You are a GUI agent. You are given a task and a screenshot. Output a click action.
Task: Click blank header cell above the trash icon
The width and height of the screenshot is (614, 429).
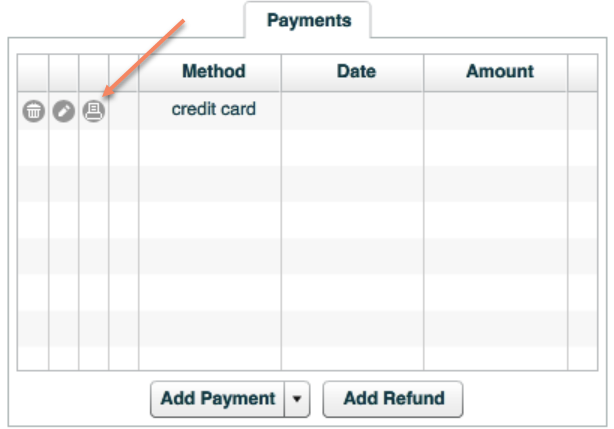pos(33,72)
